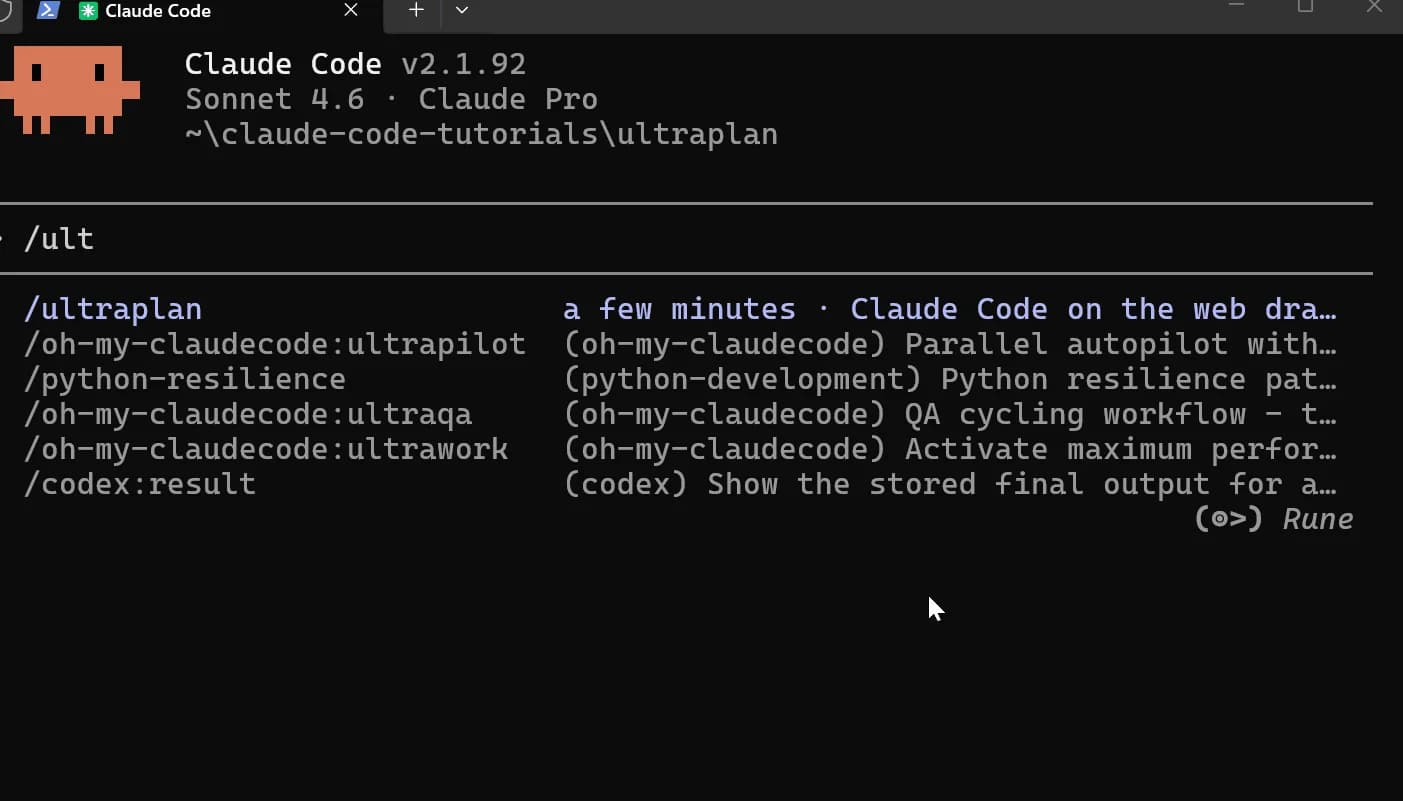Click the Sonnet 4.6 Claude Pro label
This screenshot has width=1403, height=801.
tap(390, 98)
